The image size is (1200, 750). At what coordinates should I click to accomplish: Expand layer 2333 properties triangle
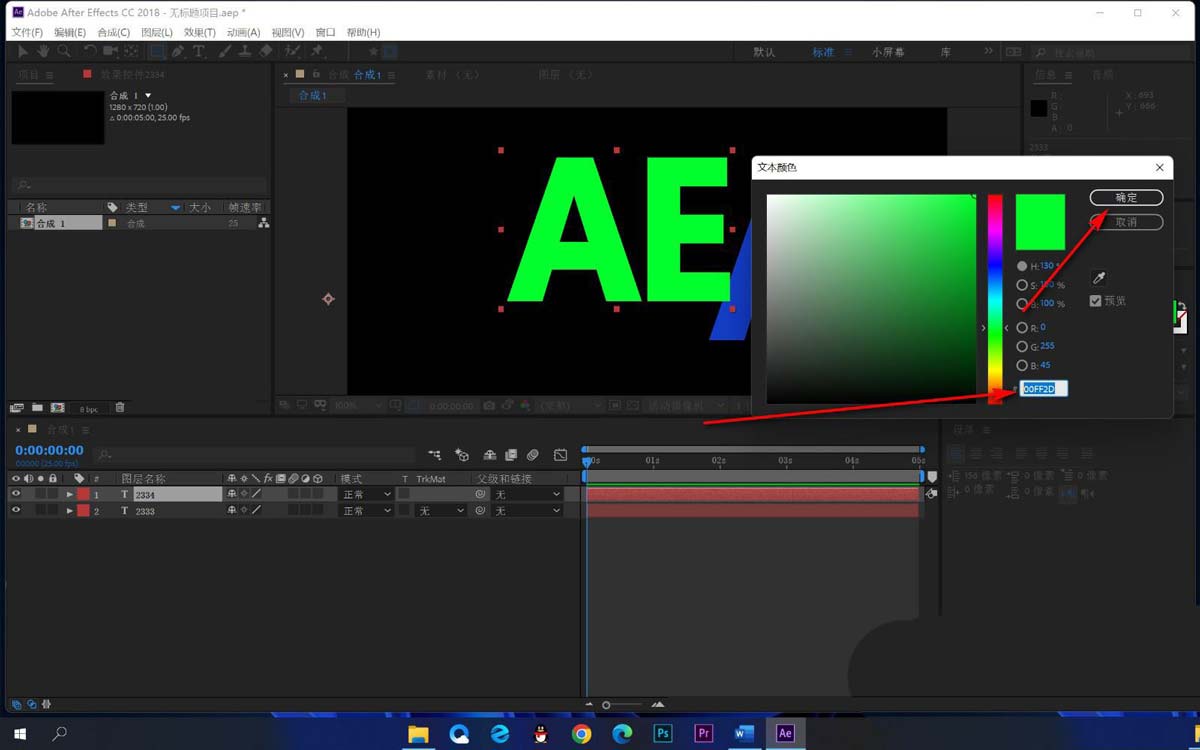click(70, 510)
